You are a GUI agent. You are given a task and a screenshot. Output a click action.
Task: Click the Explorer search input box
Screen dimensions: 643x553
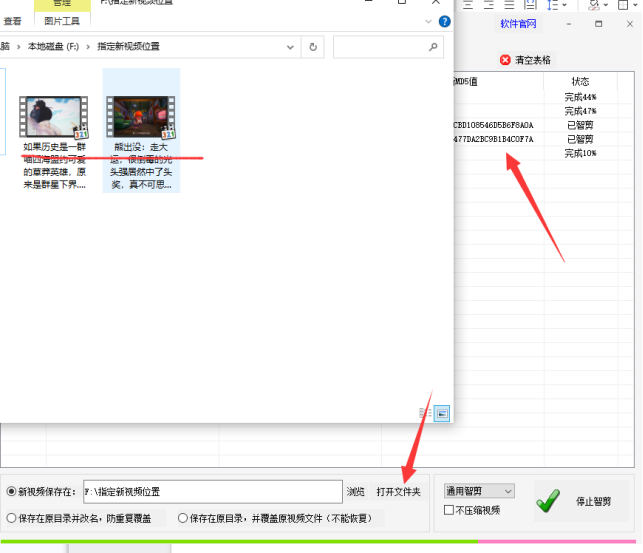coord(388,47)
